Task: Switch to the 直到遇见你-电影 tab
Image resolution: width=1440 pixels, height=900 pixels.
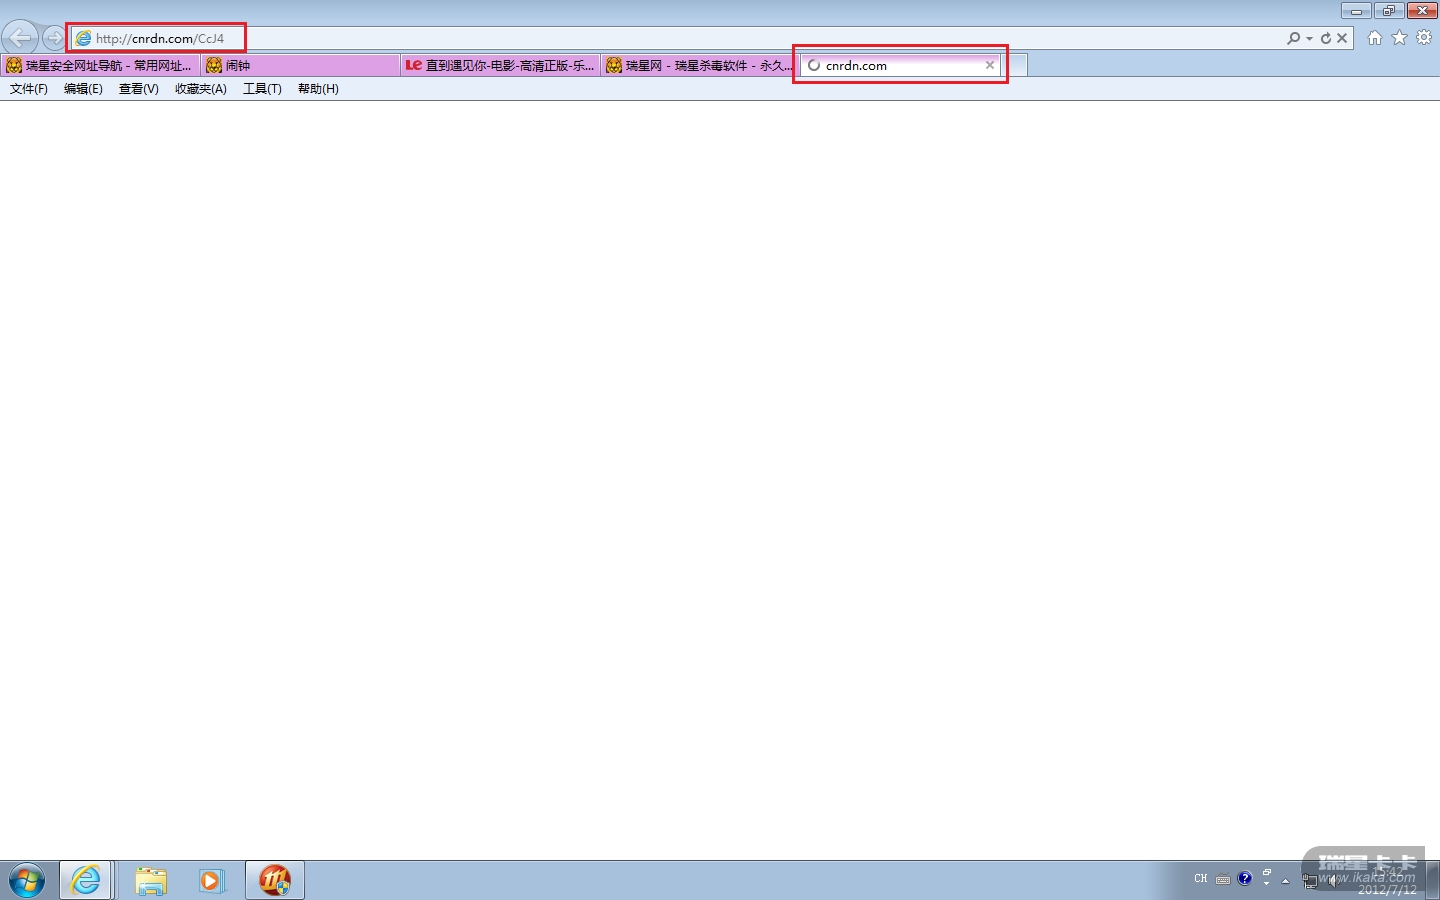Action: pos(500,65)
